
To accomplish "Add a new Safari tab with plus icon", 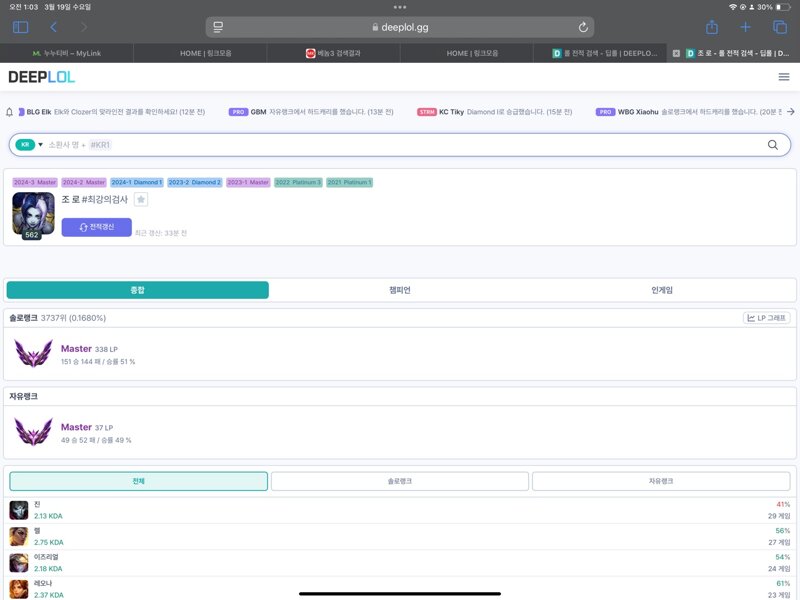I will [x=745, y=27].
